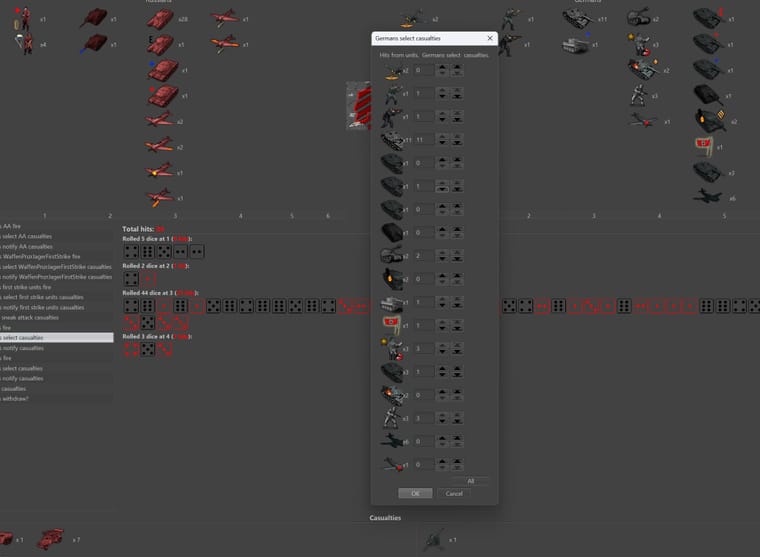Set flag unit casualties to minimum
This screenshot has height=557, width=760.
(457, 328)
